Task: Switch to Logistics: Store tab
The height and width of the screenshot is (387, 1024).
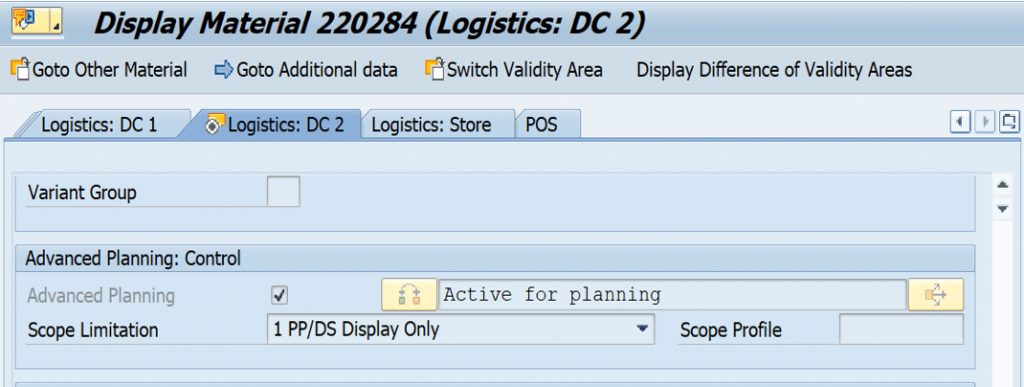Action: (x=432, y=125)
